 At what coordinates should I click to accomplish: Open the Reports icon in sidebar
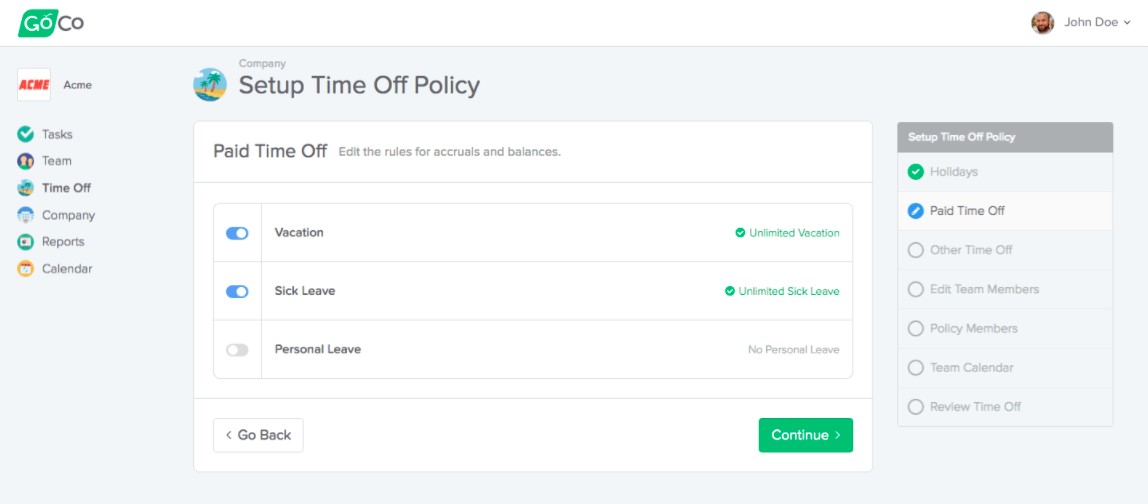(x=26, y=242)
